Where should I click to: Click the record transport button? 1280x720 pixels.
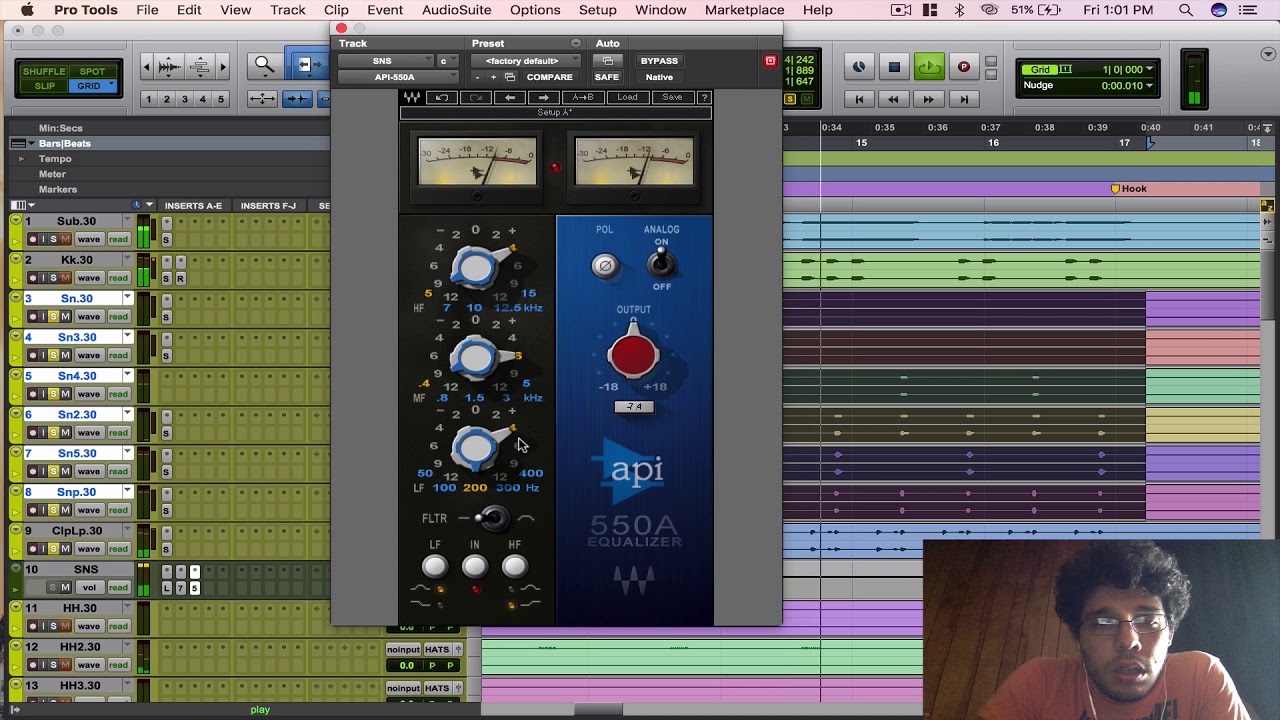(x=964, y=67)
